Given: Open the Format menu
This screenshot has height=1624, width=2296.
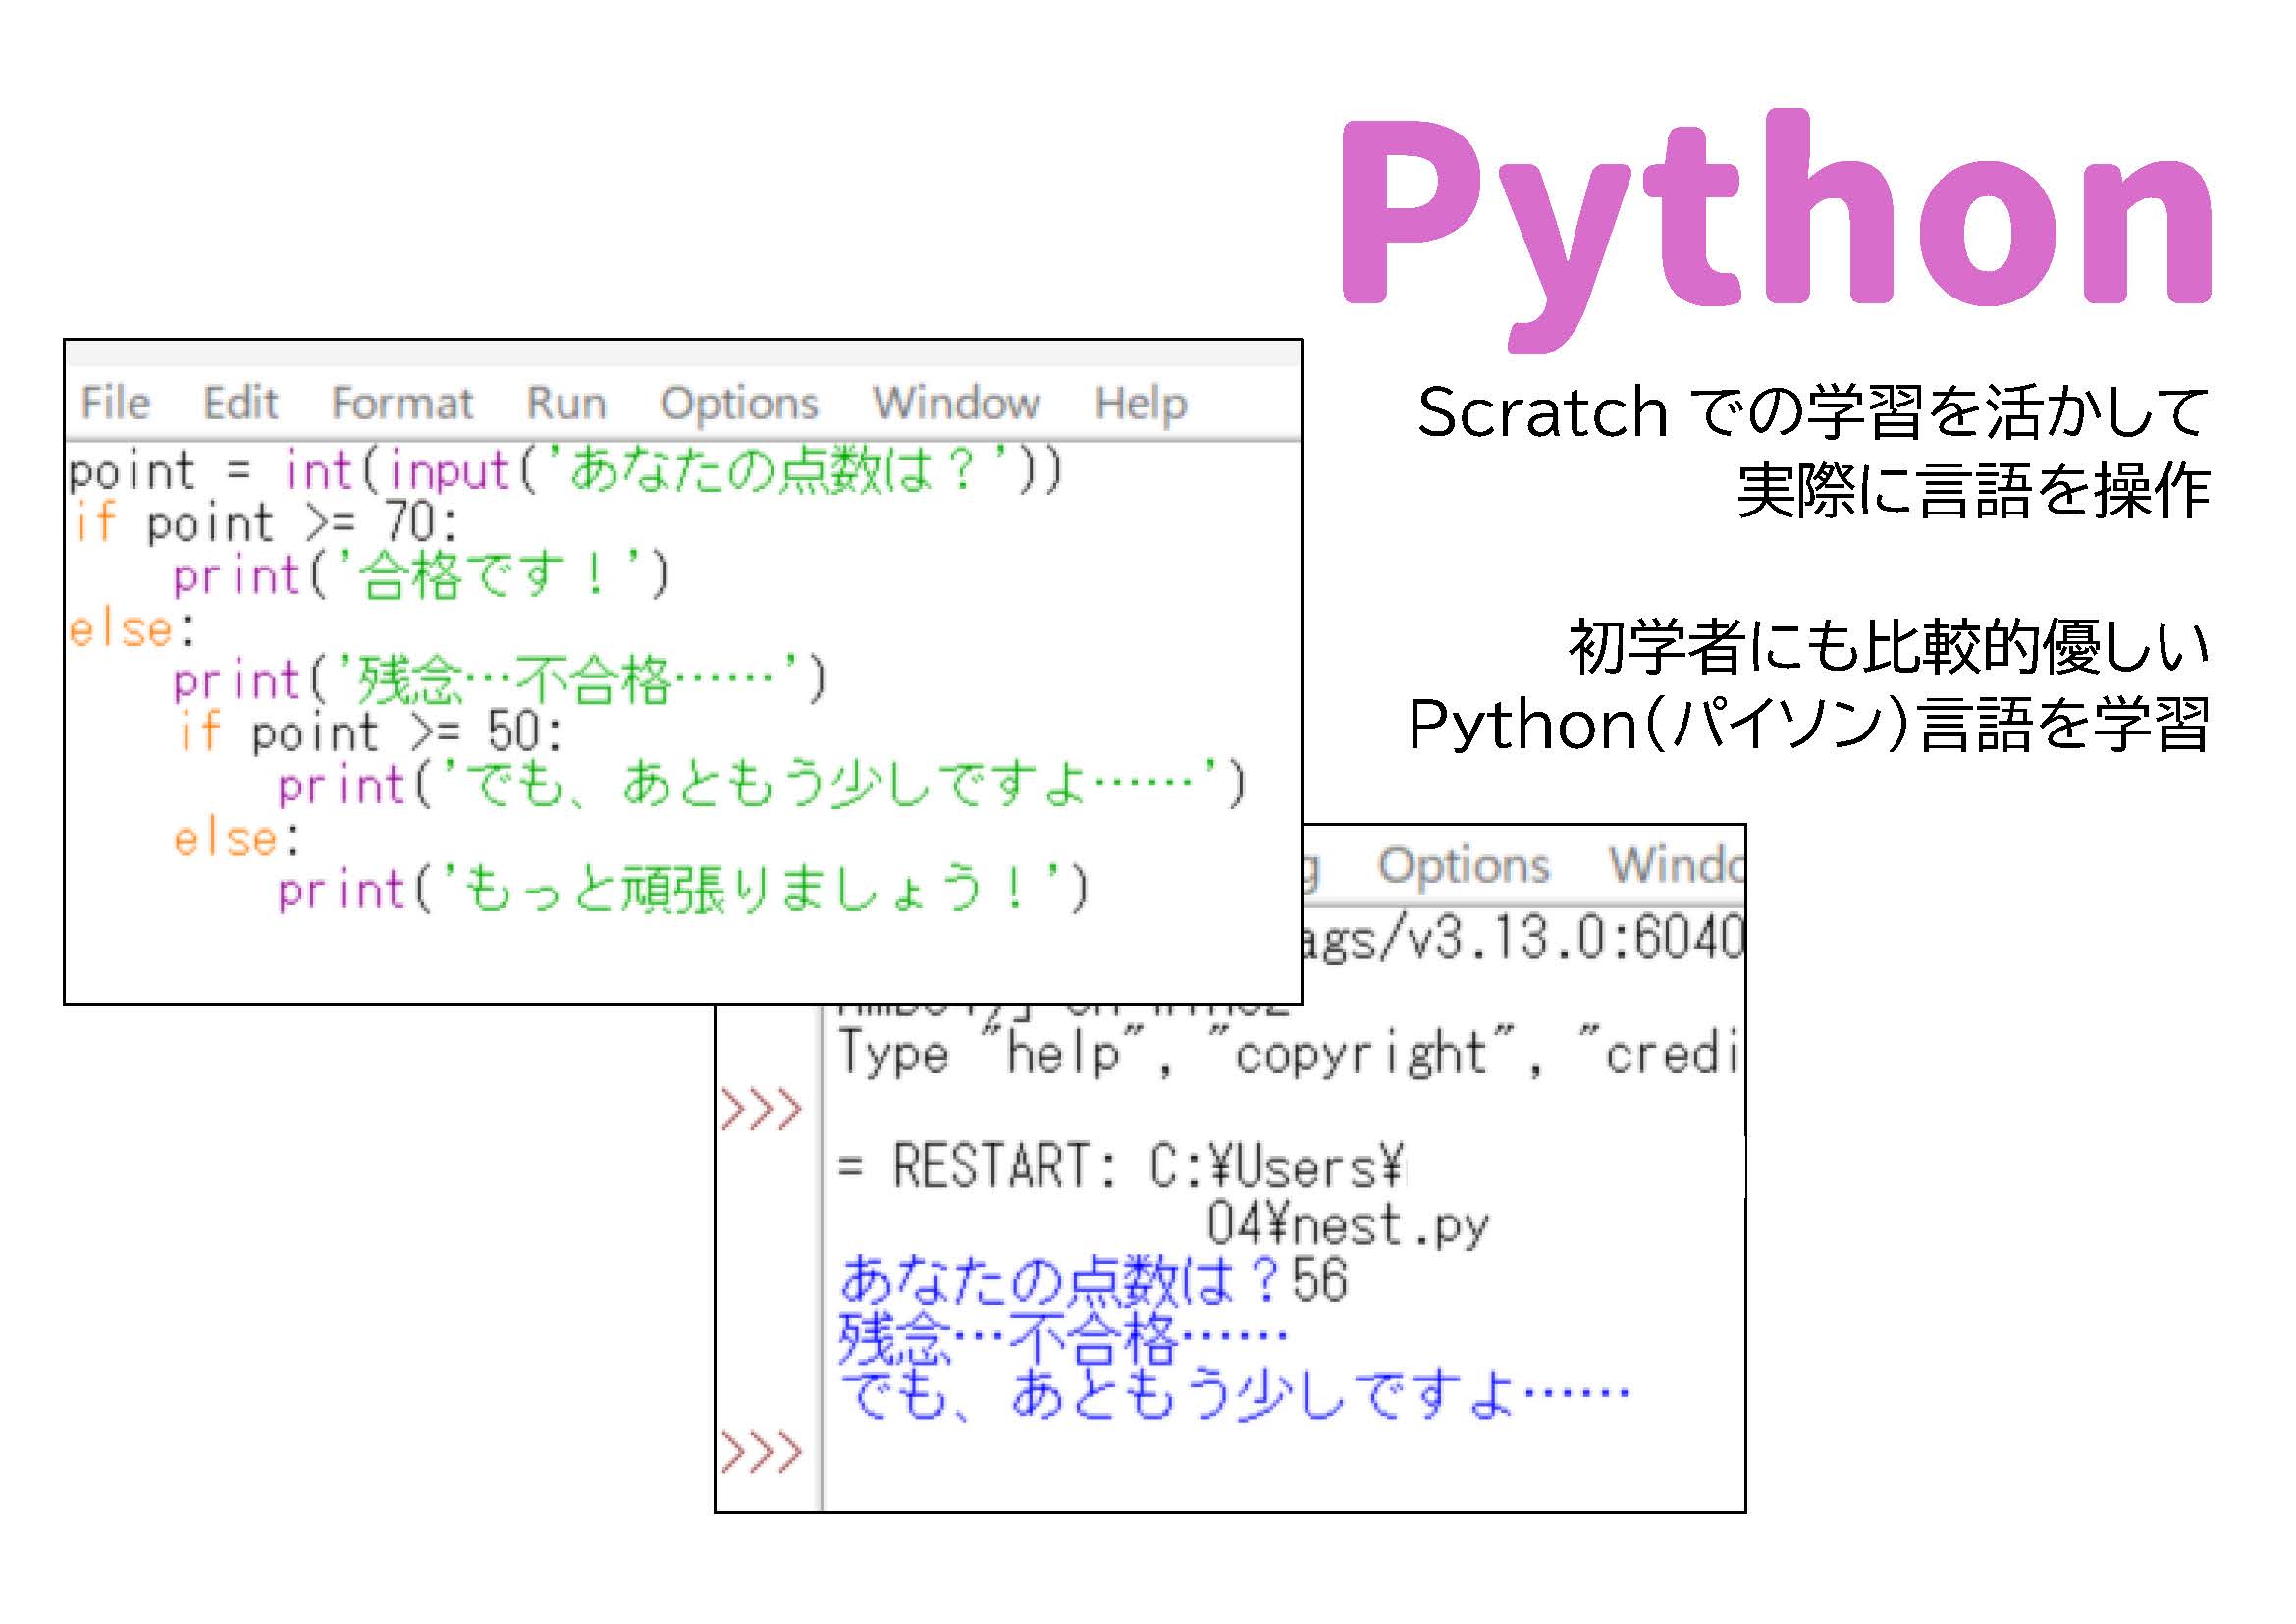Looking at the screenshot, I should (402, 403).
